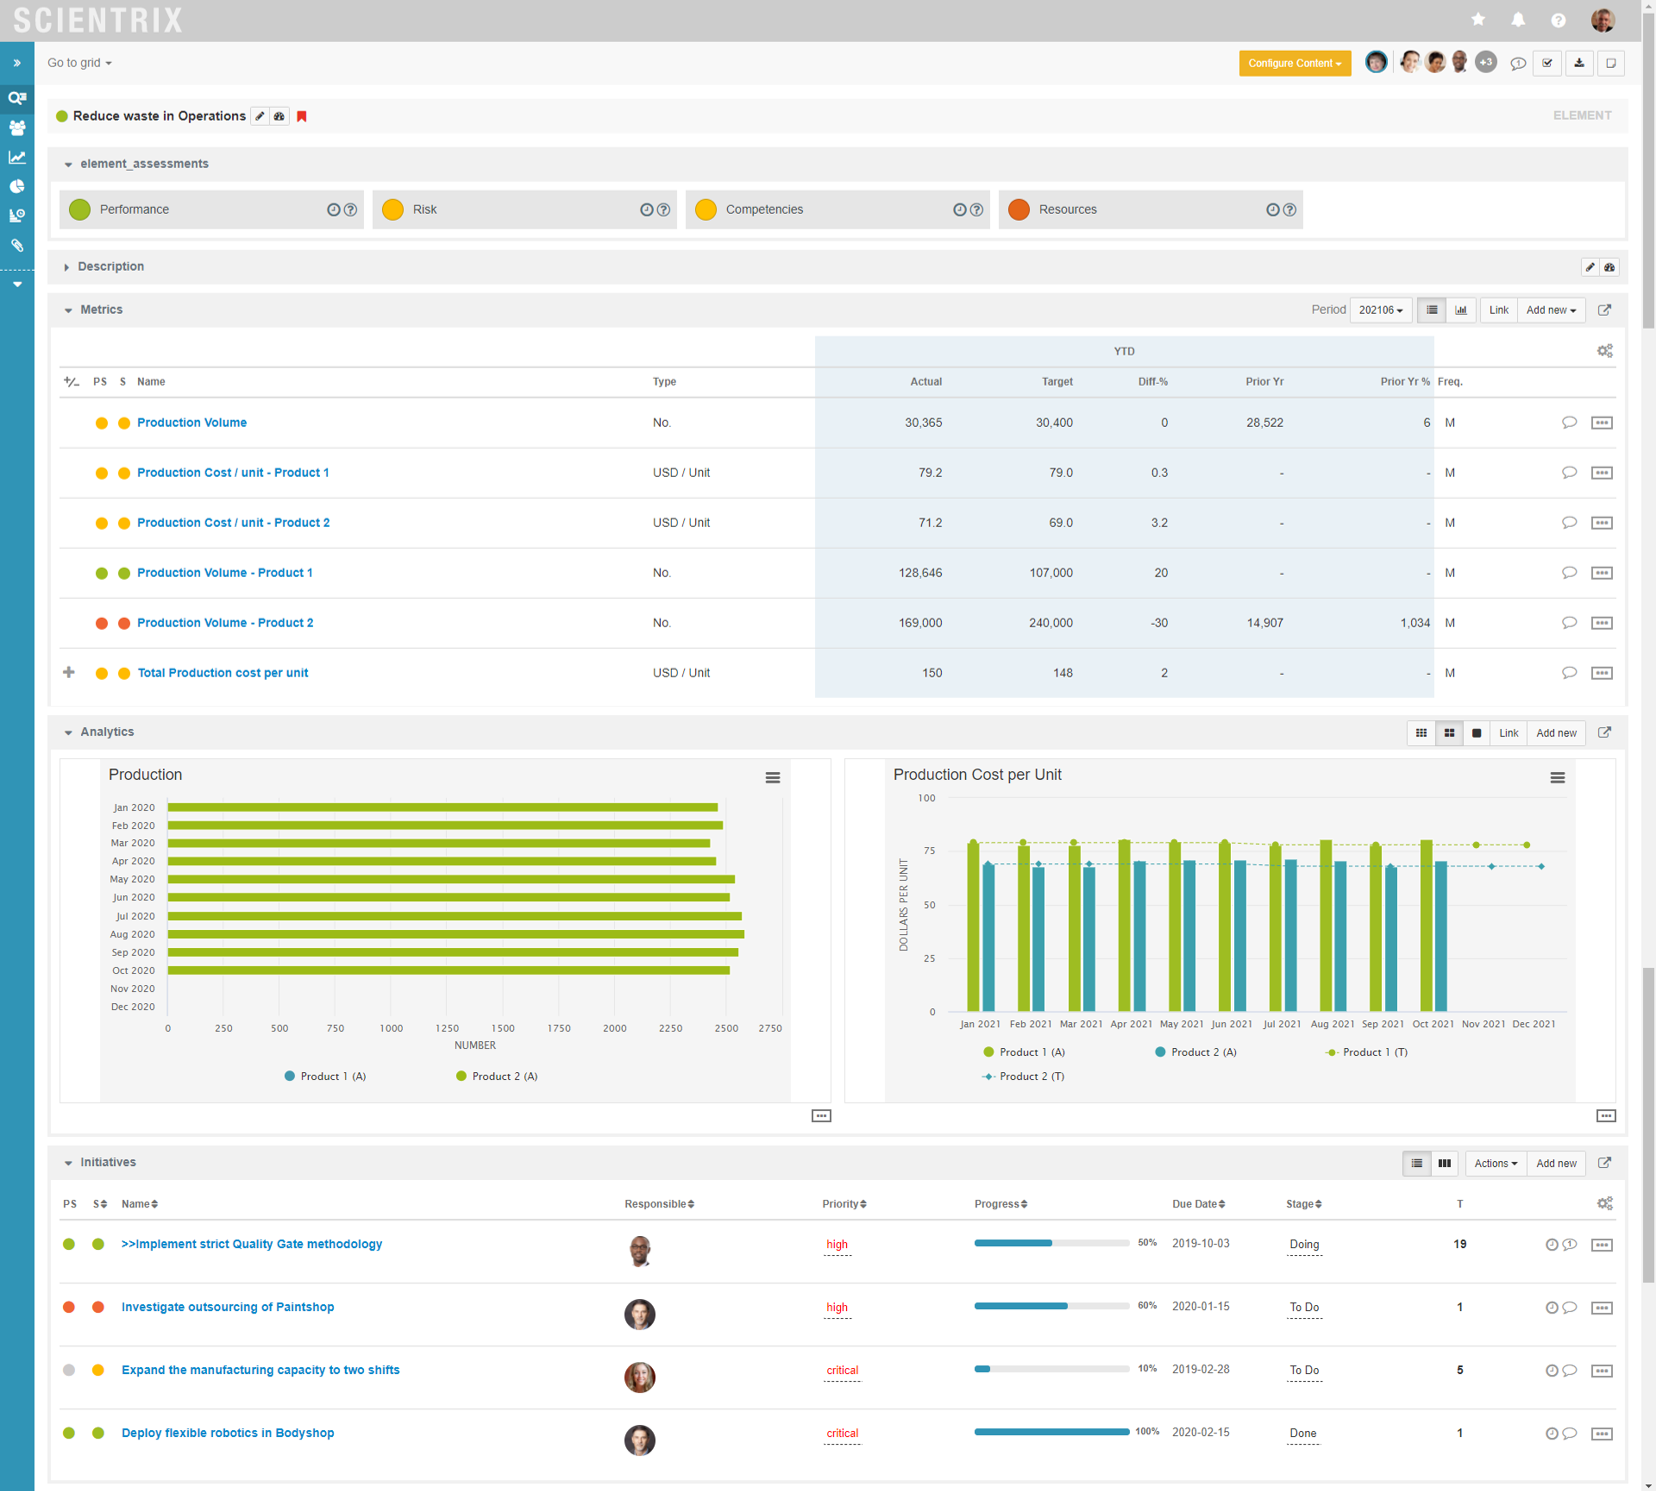1656x1491 pixels.
Task: Click Add new button in Analytics section
Action: coord(1555,733)
